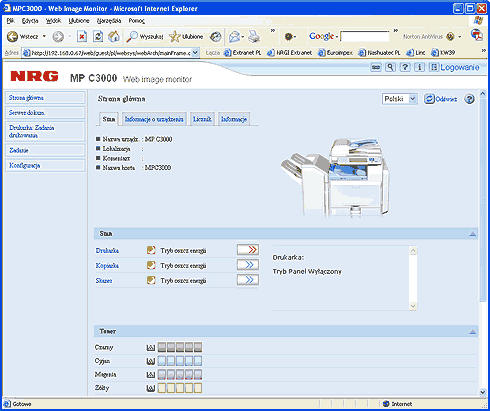The width and height of the screenshot is (490, 411).
Task: Open the address bar URL dropdown arrow
Action: click(x=195, y=53)
